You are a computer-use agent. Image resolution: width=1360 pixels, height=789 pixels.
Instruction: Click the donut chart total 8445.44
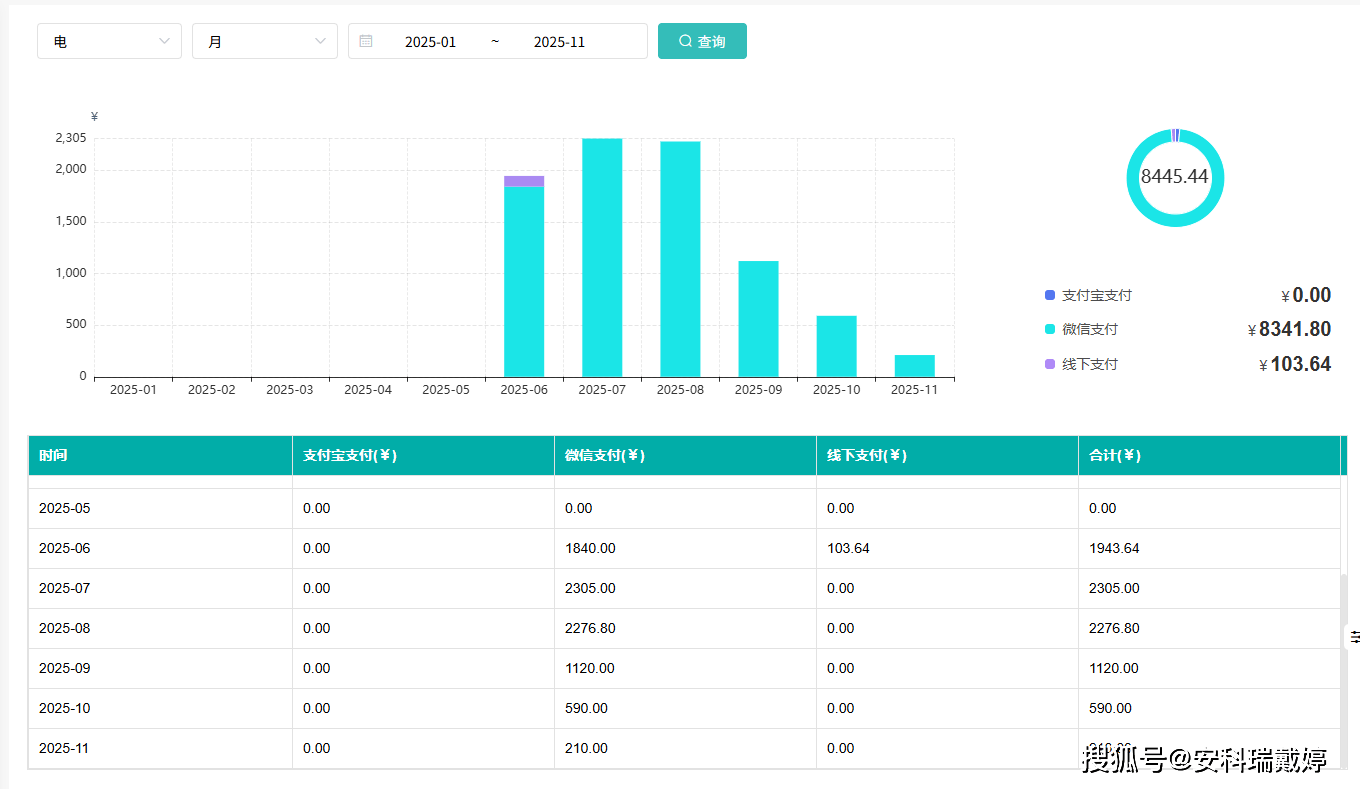(x=1175, y=177)
